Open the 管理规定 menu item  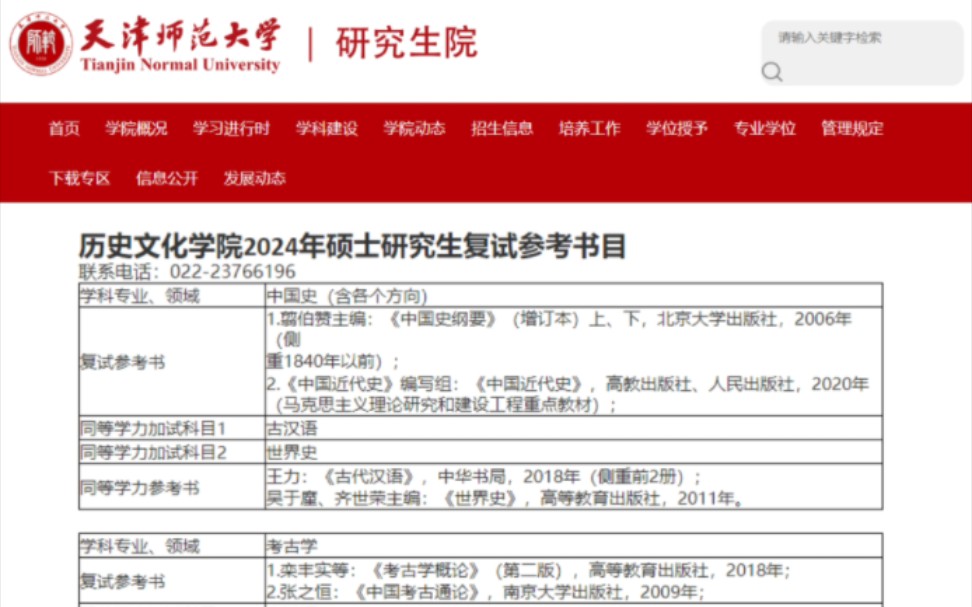852,128
